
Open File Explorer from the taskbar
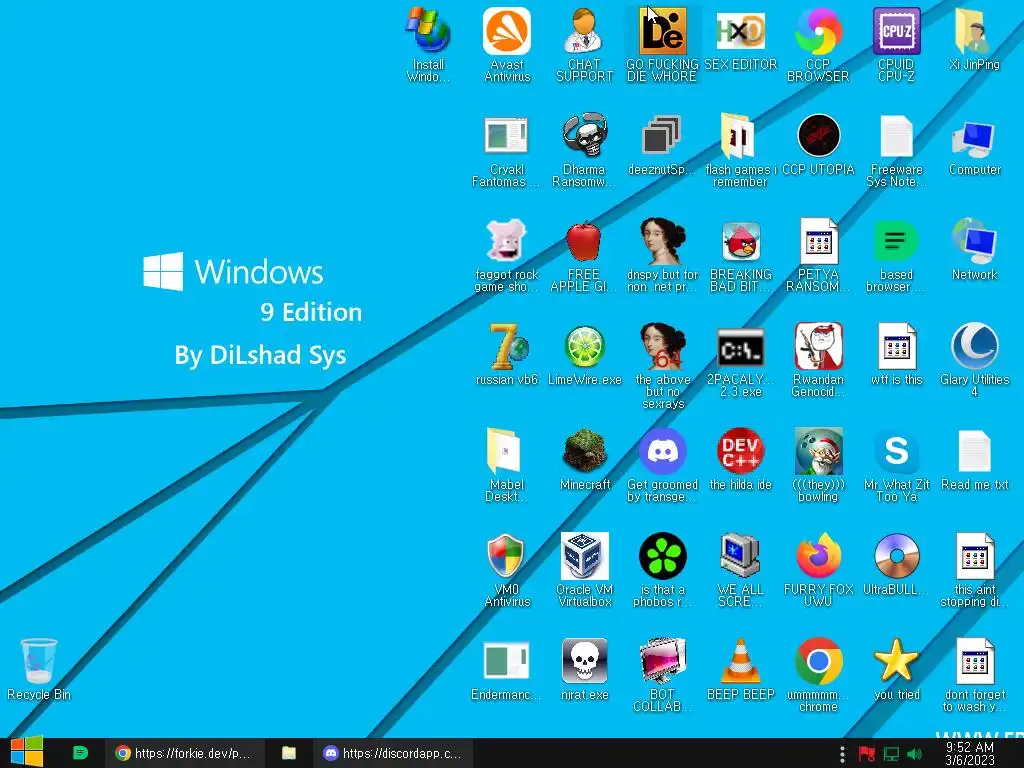point(289,753)
